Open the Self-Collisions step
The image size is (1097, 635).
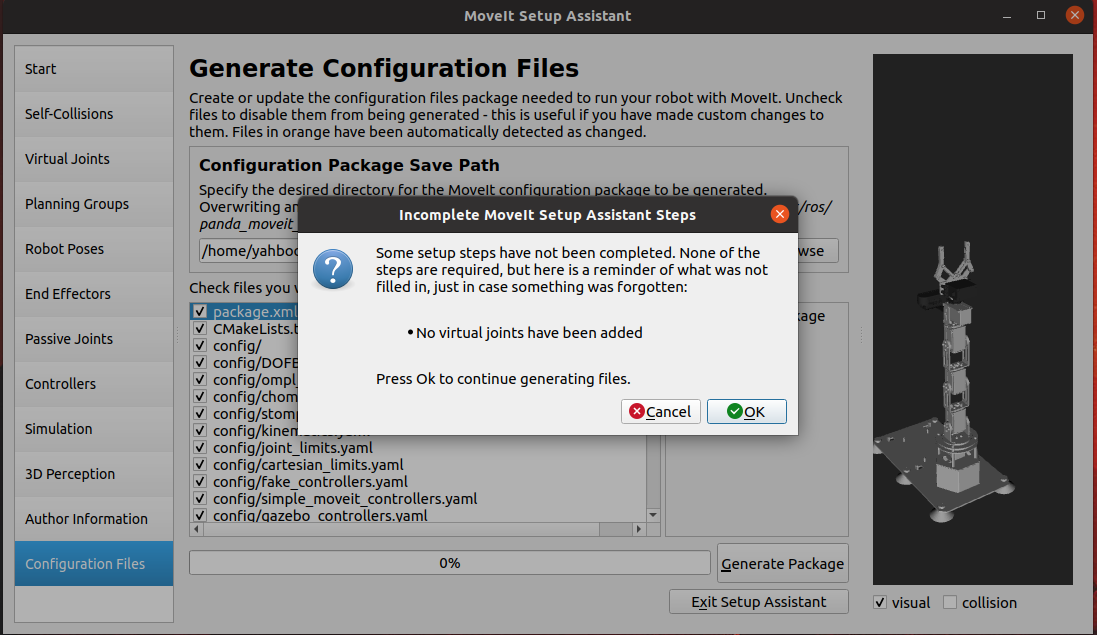(94, 113)
